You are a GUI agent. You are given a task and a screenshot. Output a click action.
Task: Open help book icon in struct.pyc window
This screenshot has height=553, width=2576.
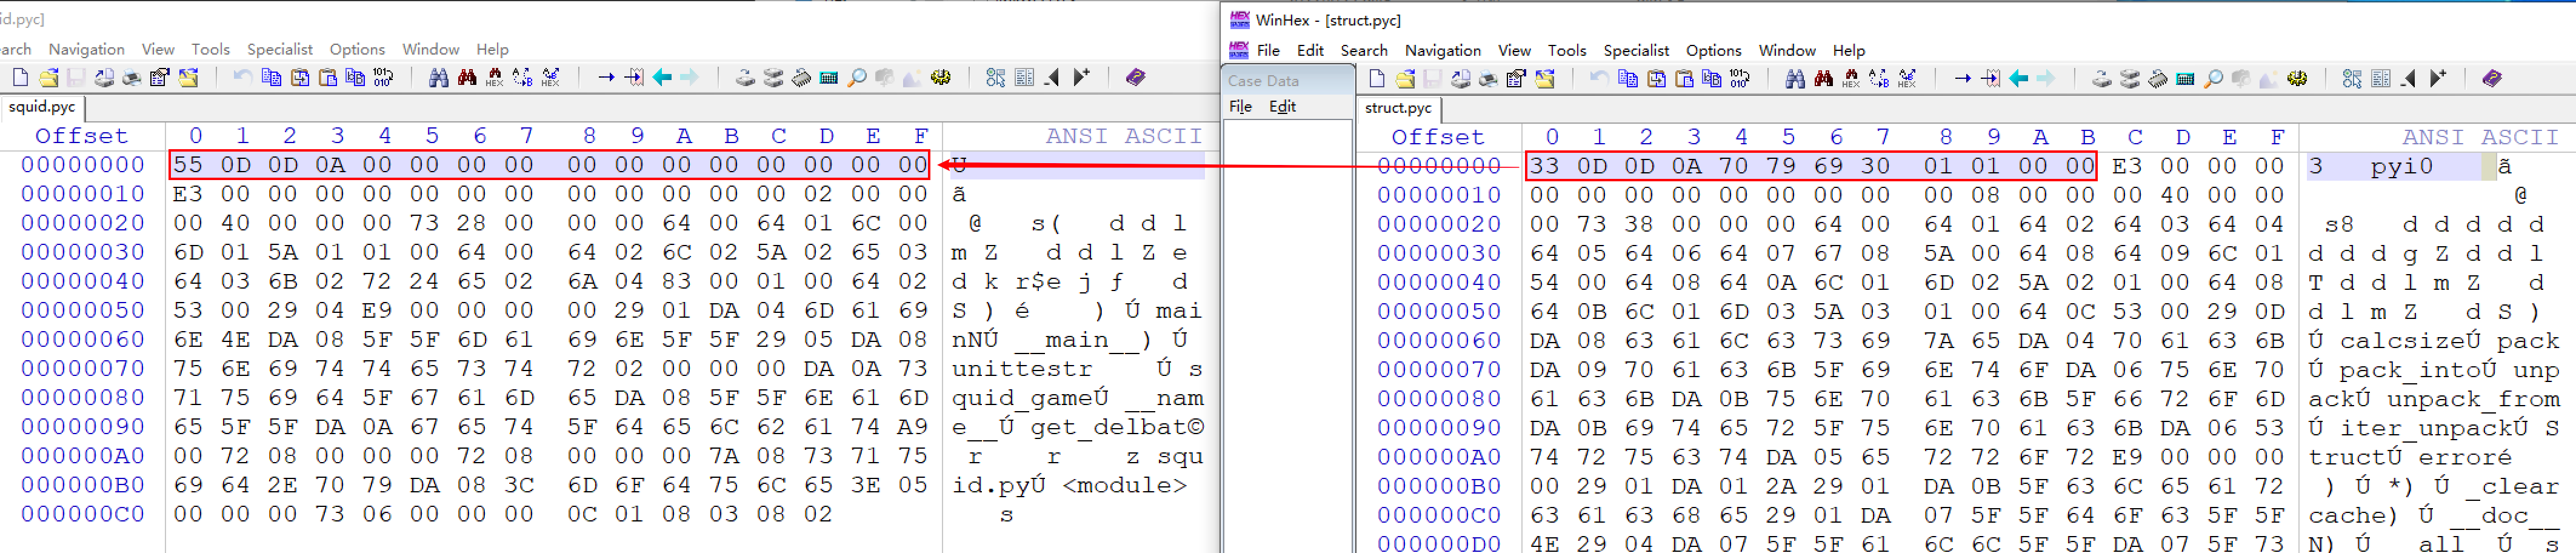tap(2492, 78)
